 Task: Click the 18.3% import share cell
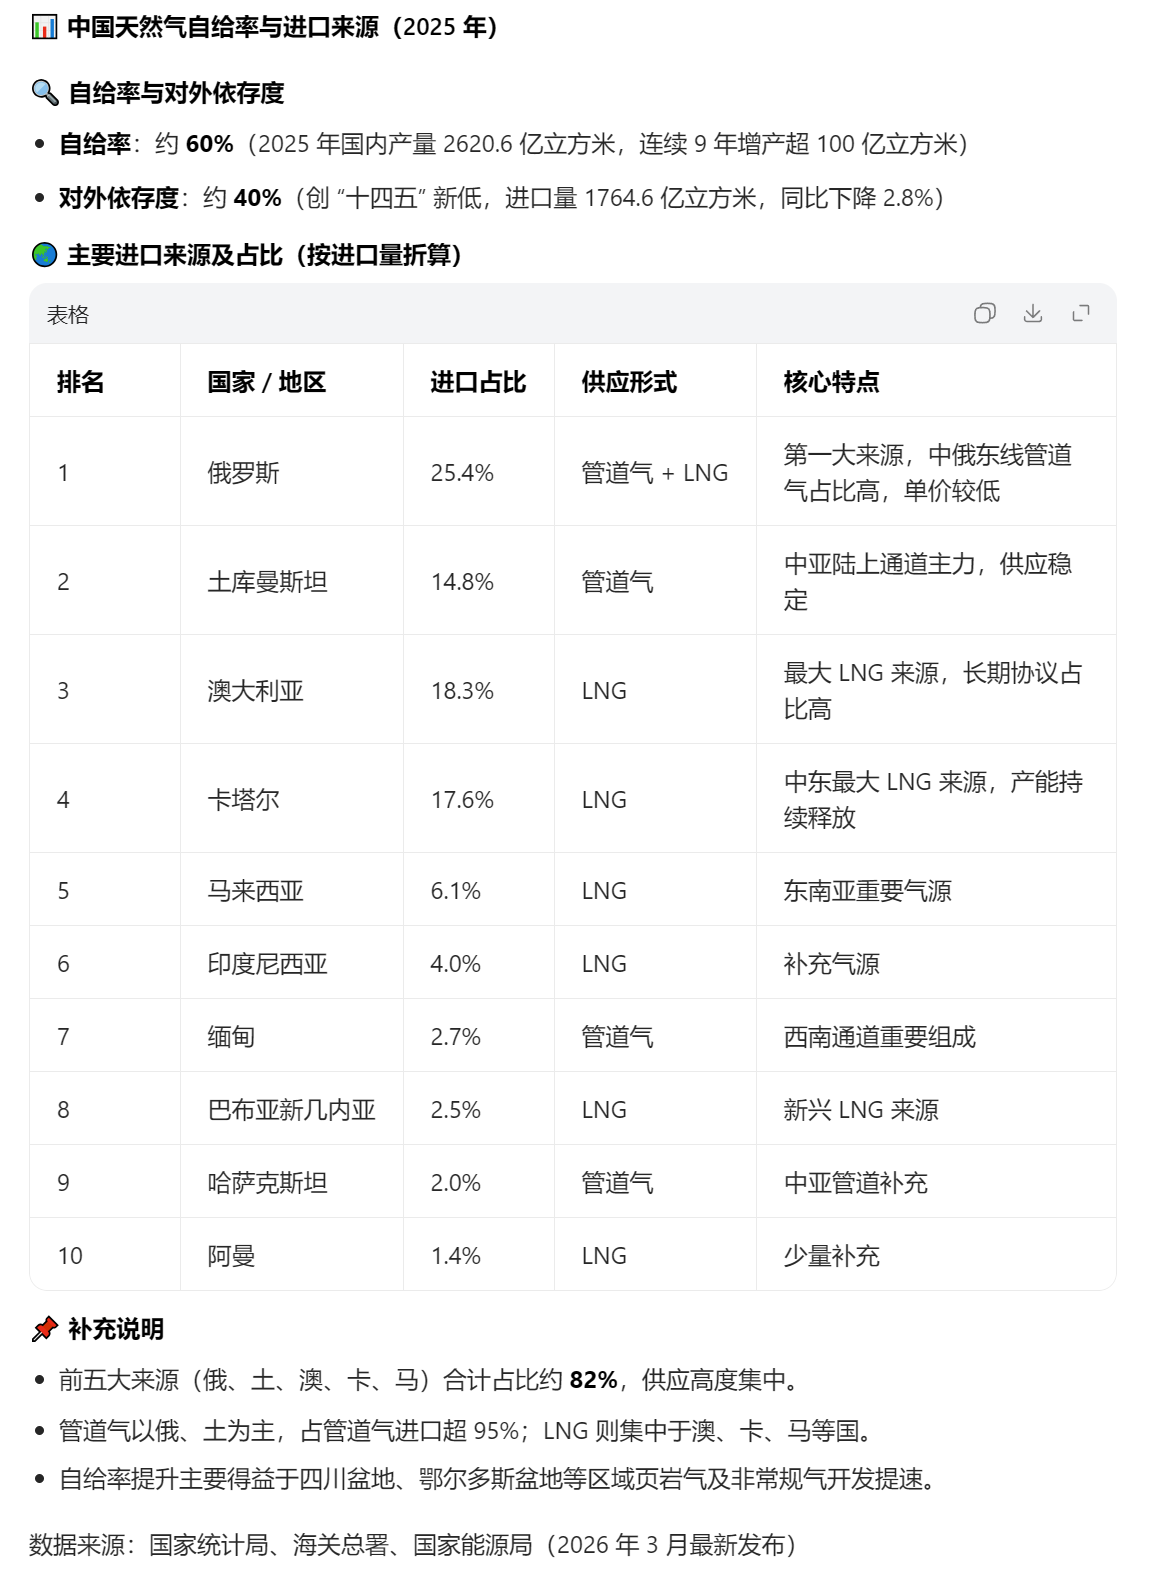coord(462,690)
